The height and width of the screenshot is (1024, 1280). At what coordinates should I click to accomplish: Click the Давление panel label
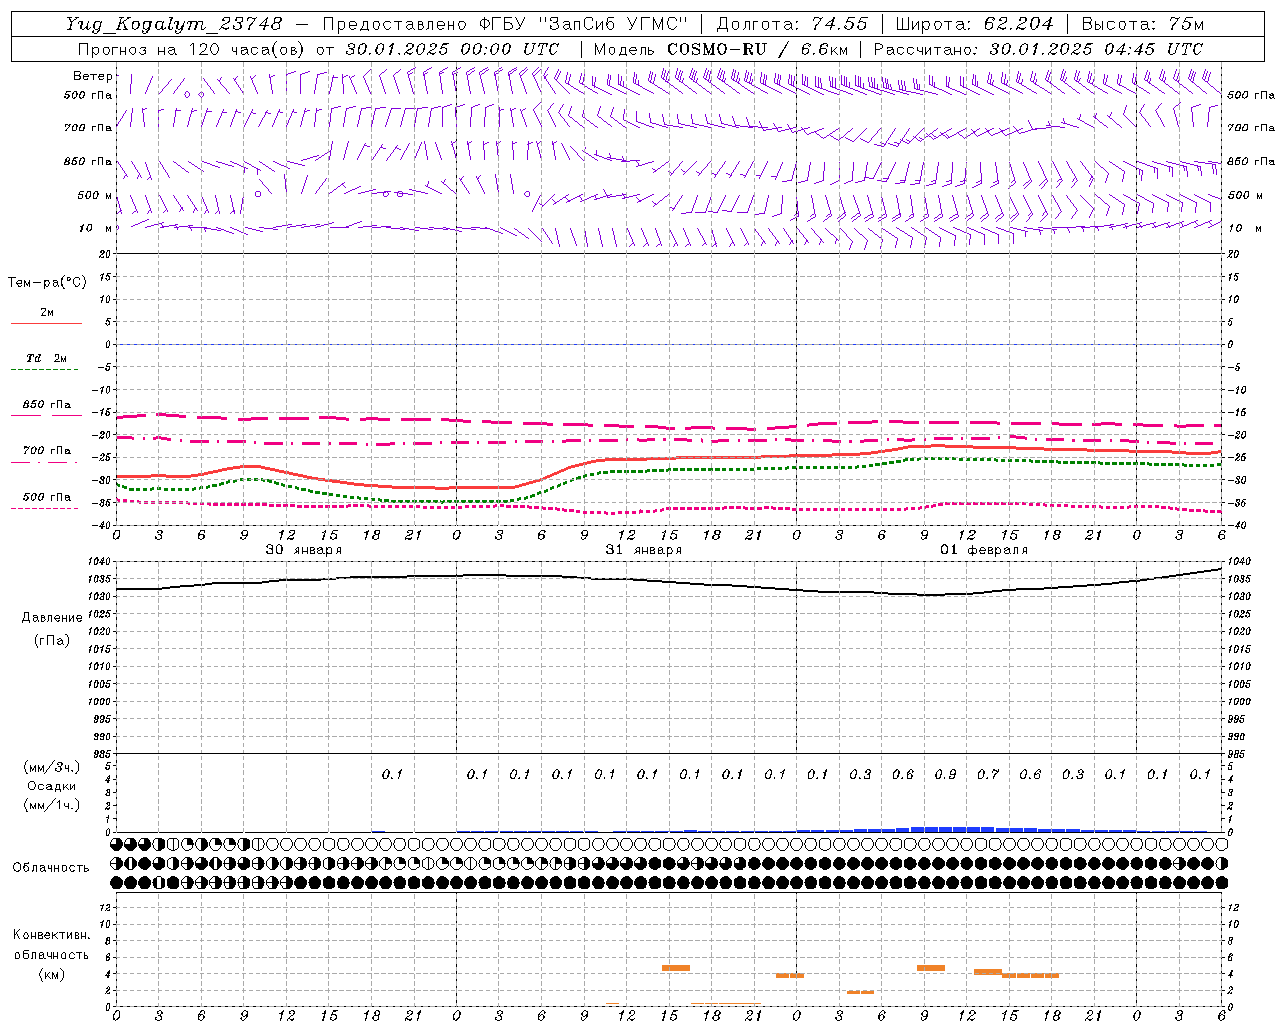52,618
